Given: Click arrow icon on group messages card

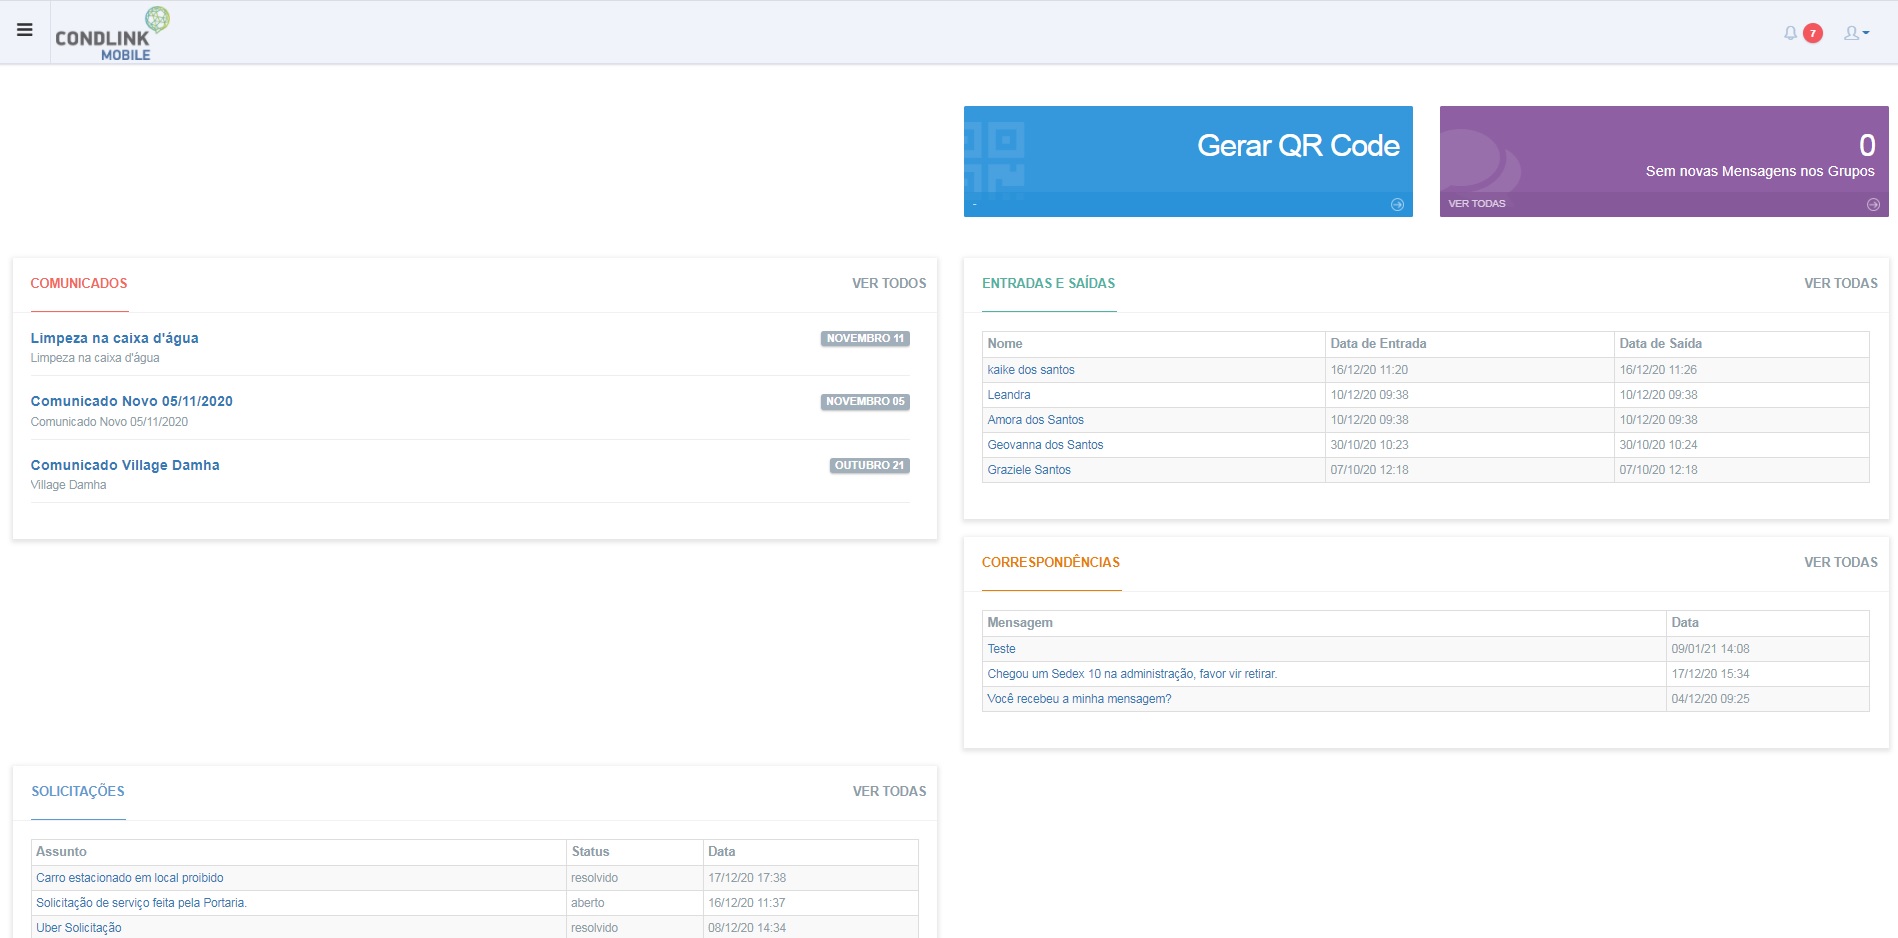Looking at the screenshot, I should [1873, 204].
